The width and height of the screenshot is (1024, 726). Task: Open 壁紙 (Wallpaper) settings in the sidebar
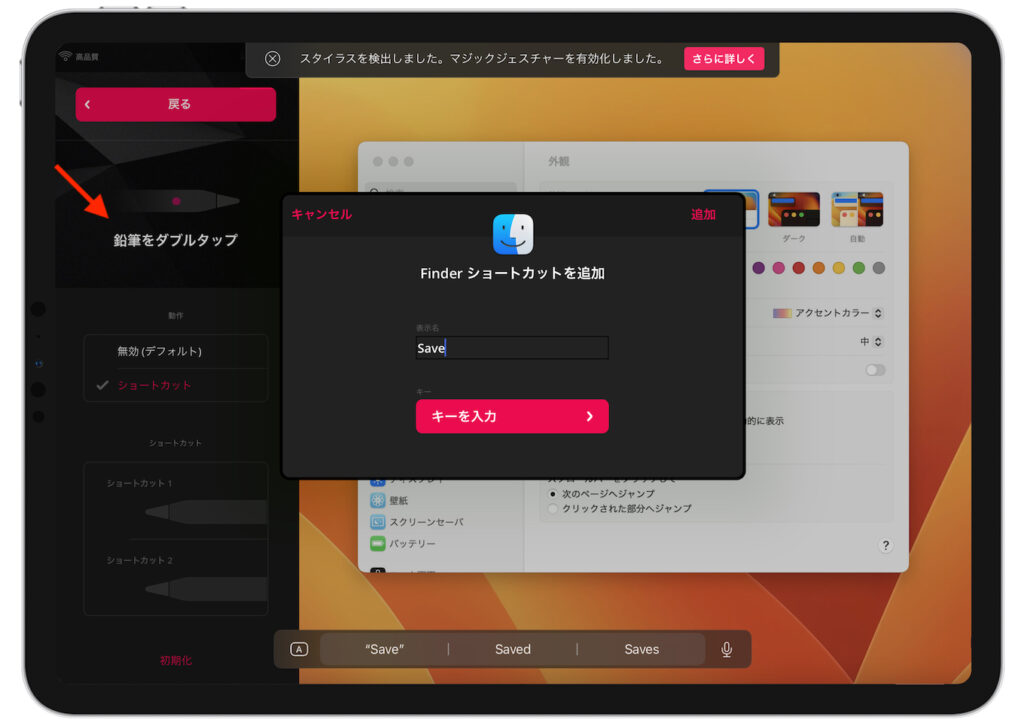[x=397, y=498]
